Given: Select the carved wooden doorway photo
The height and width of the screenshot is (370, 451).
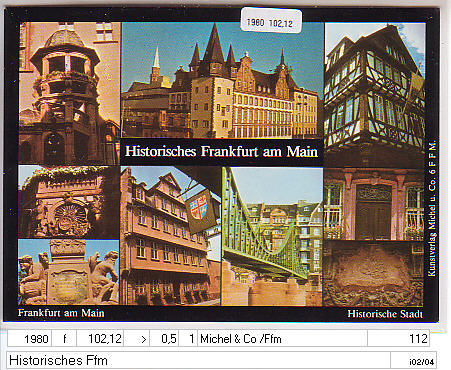Looking at the screenshot, I should (374, 204).
